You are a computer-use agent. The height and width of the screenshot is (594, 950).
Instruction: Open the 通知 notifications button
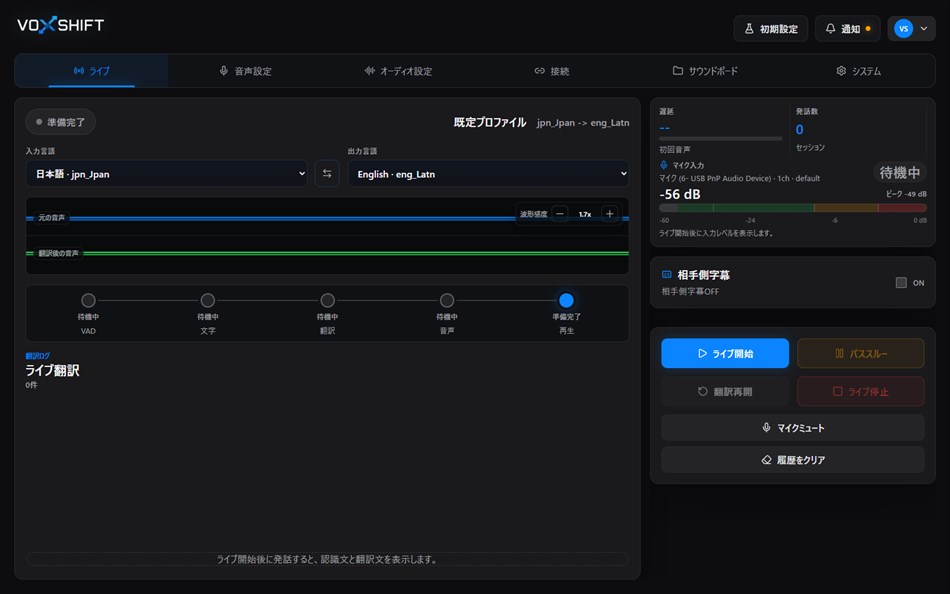pyautogui.click(x=847, y=28)
